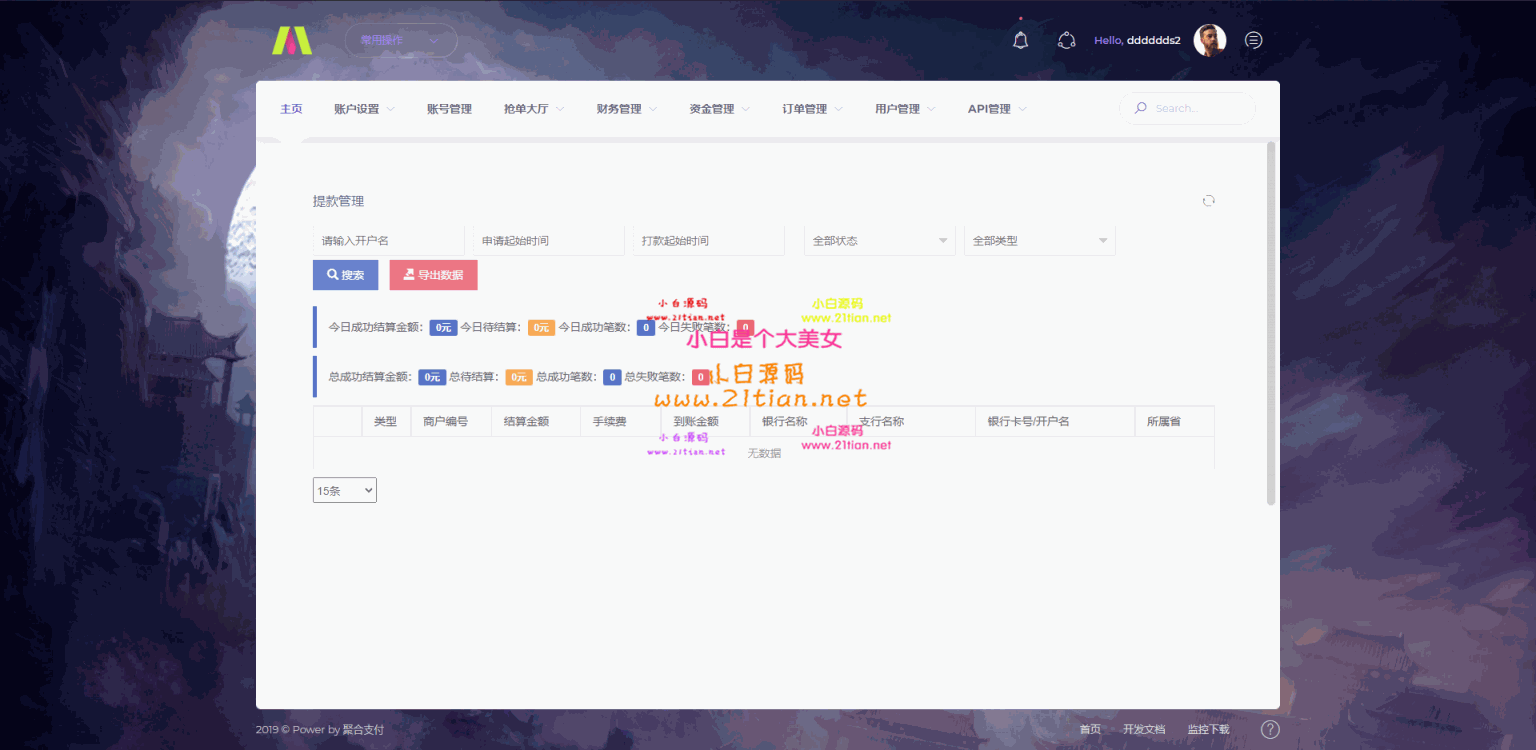1536x750 pixels.
Task: Click the 提款管理 heading
Action: pos(339,201)
